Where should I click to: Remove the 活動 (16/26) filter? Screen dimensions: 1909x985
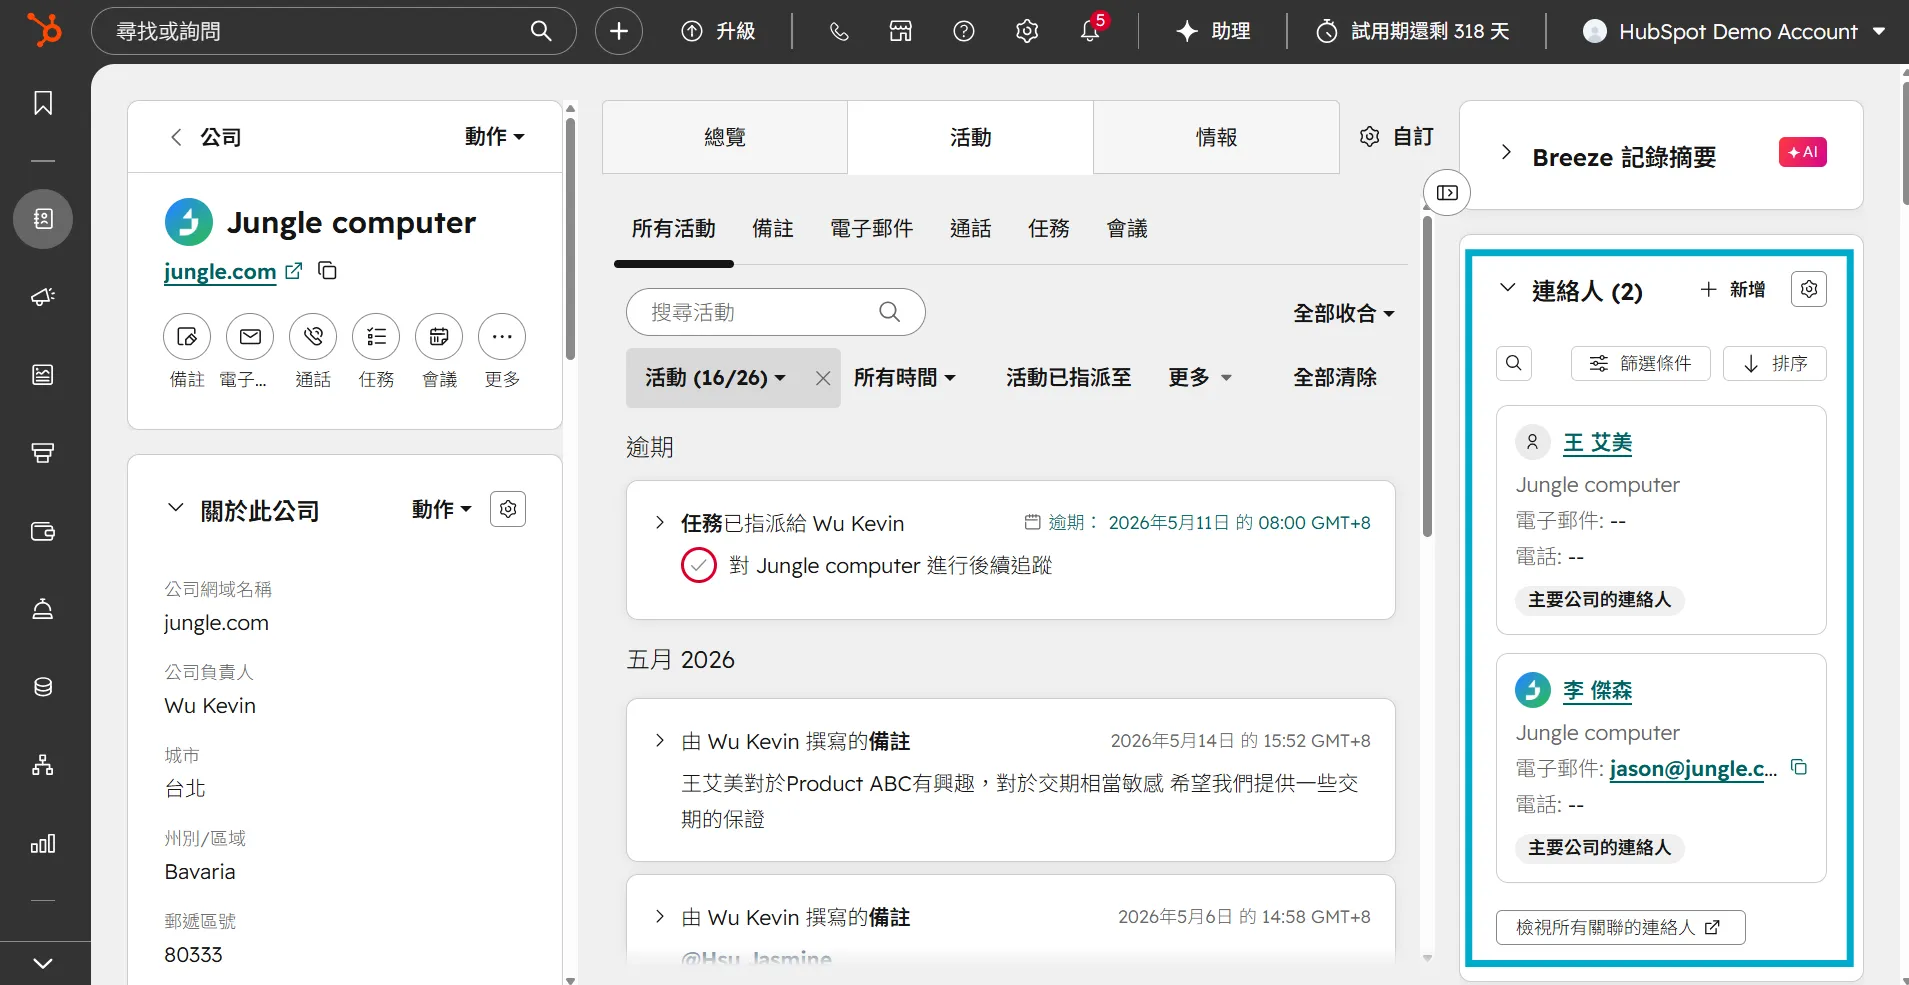[822, 378]
